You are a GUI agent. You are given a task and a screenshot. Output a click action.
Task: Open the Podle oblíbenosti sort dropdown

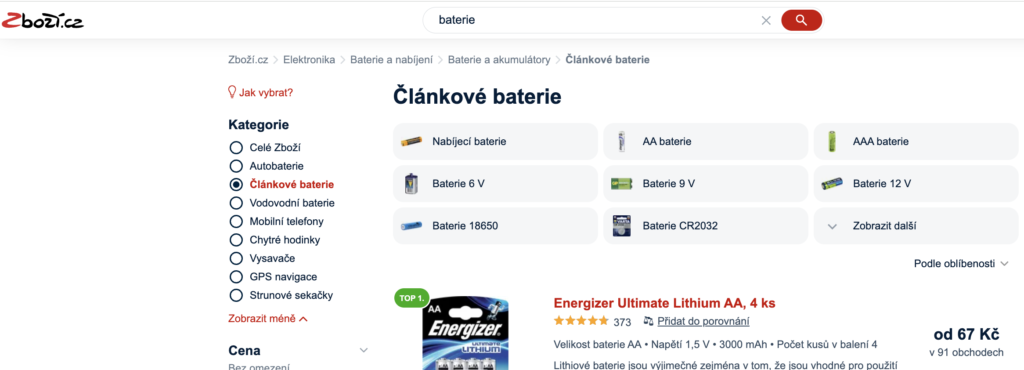[x=961, y=264]
